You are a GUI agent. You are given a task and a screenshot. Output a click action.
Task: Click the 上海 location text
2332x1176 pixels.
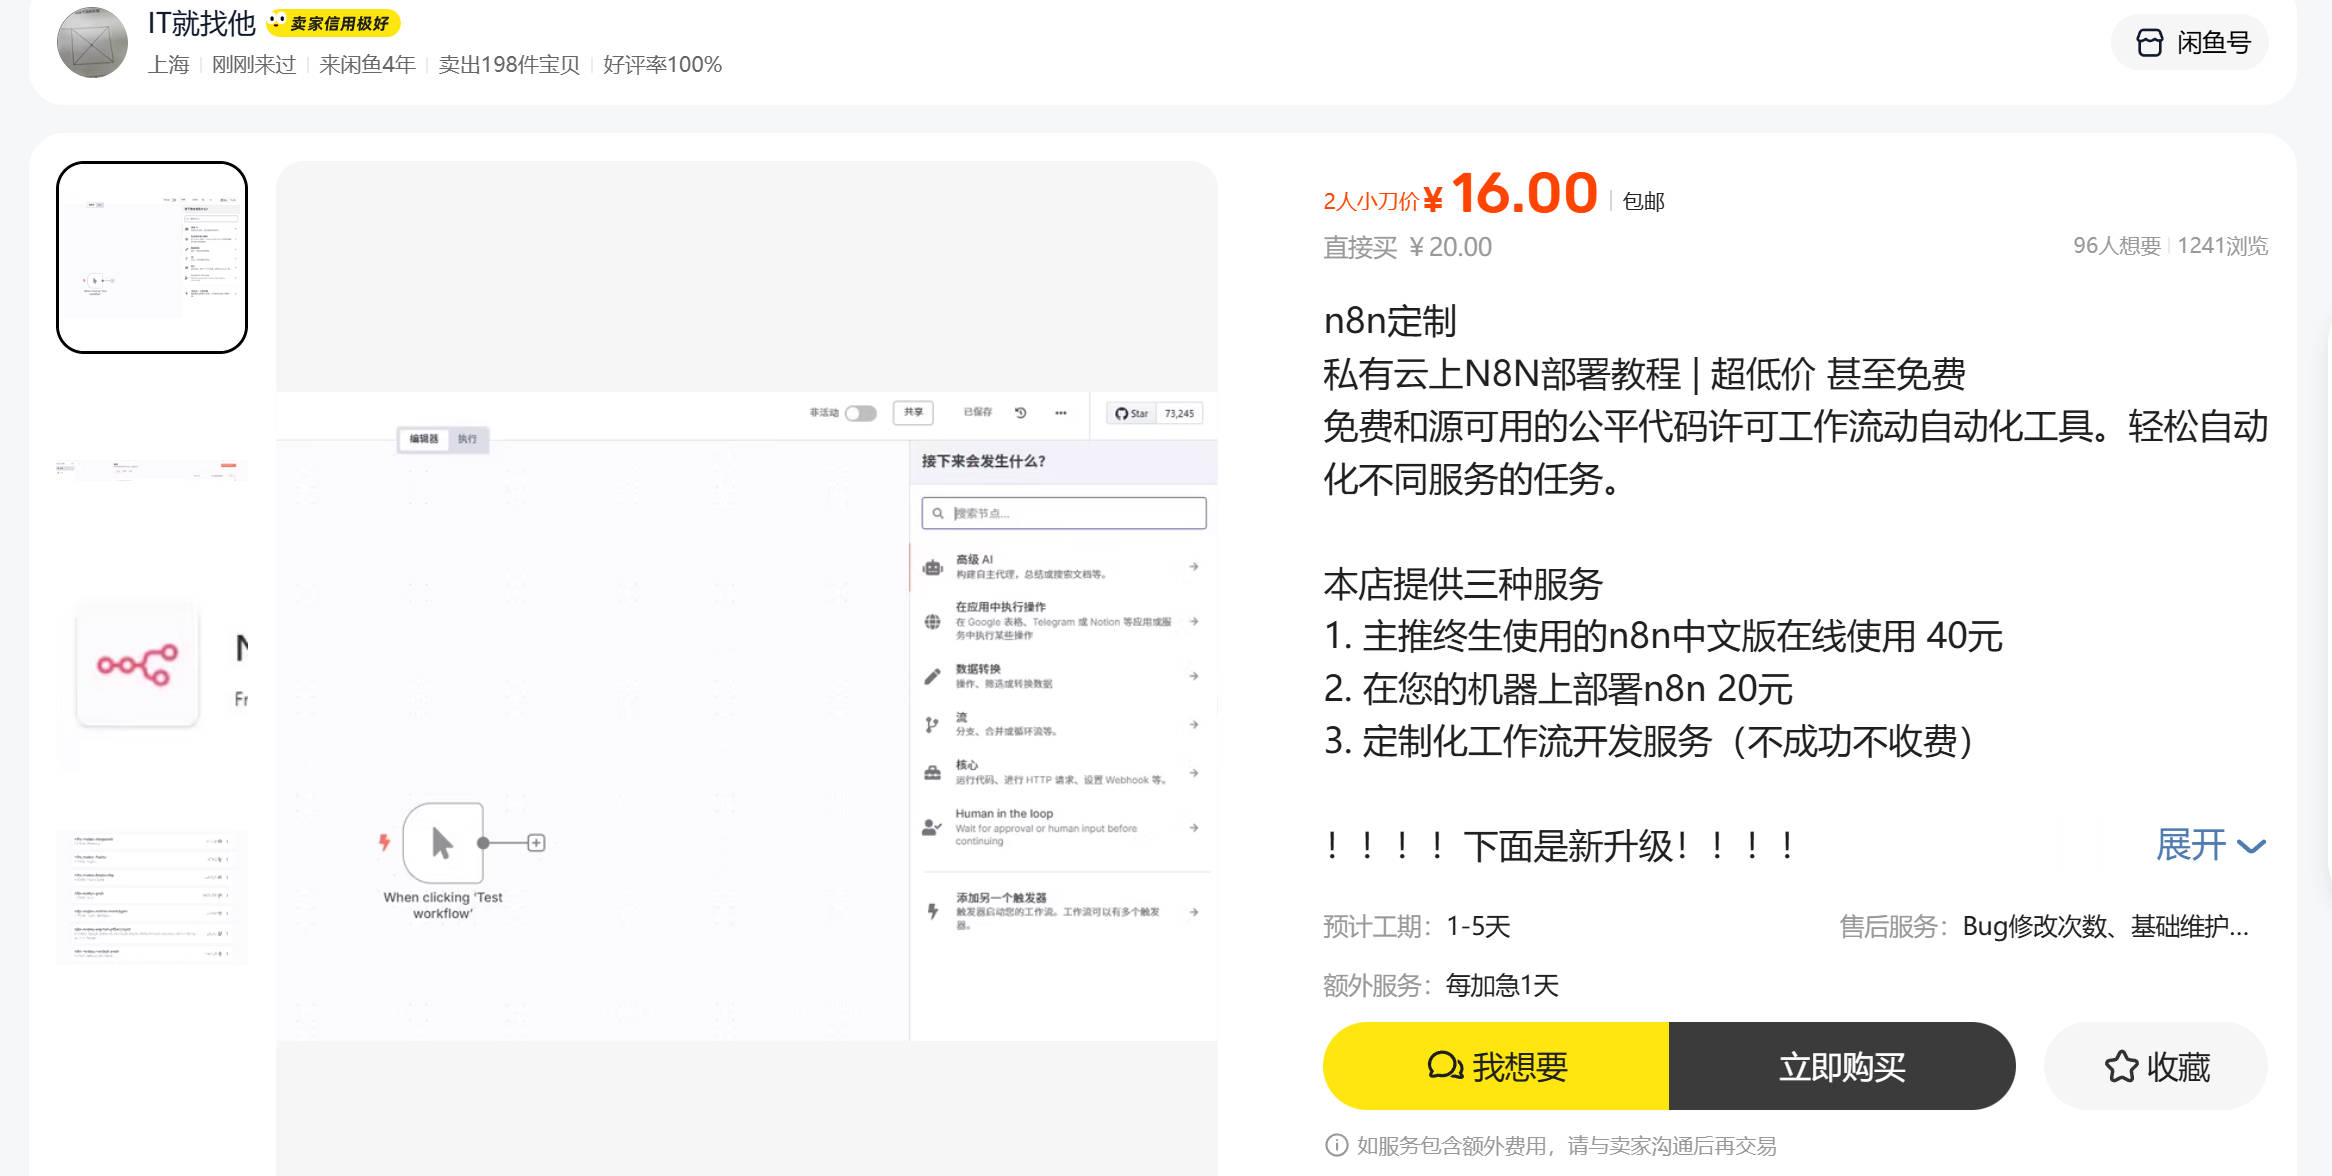click(169, 65)
